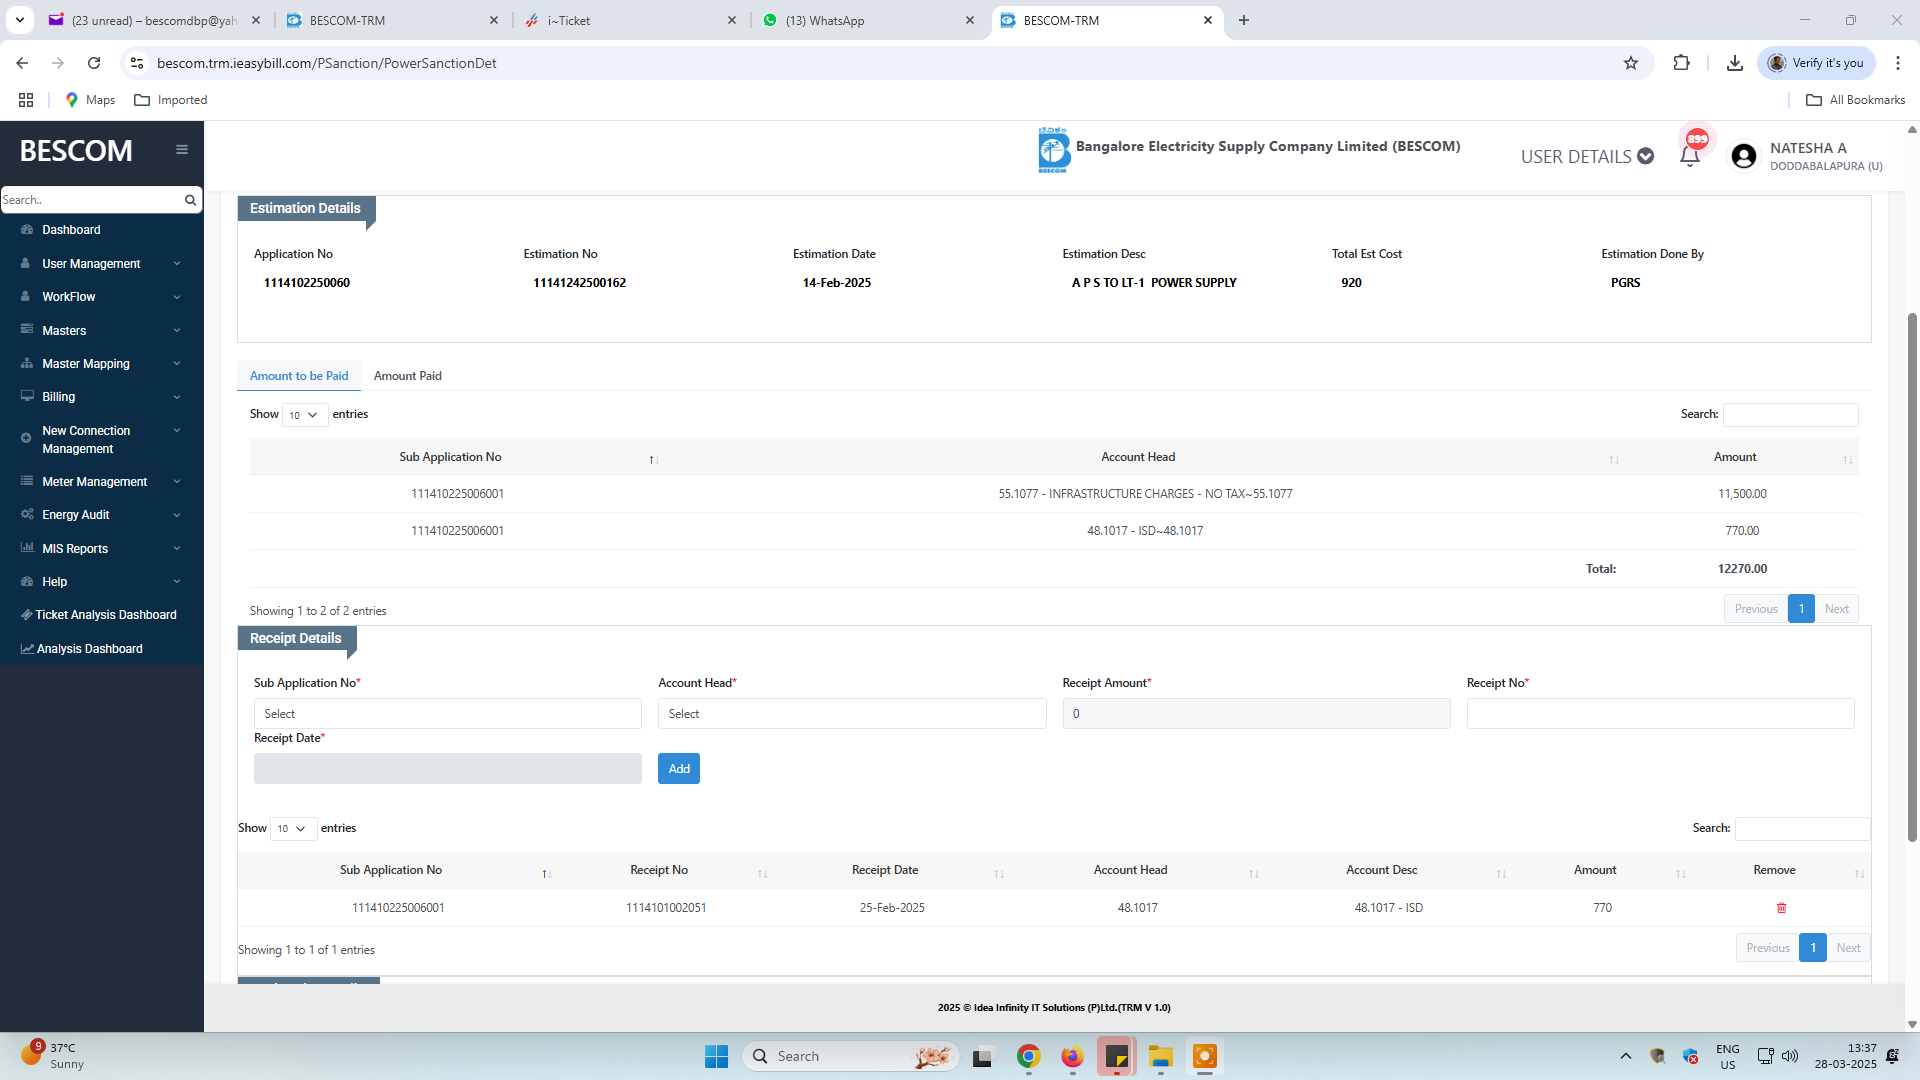Sort the Receipt No column

coord(762,873)
